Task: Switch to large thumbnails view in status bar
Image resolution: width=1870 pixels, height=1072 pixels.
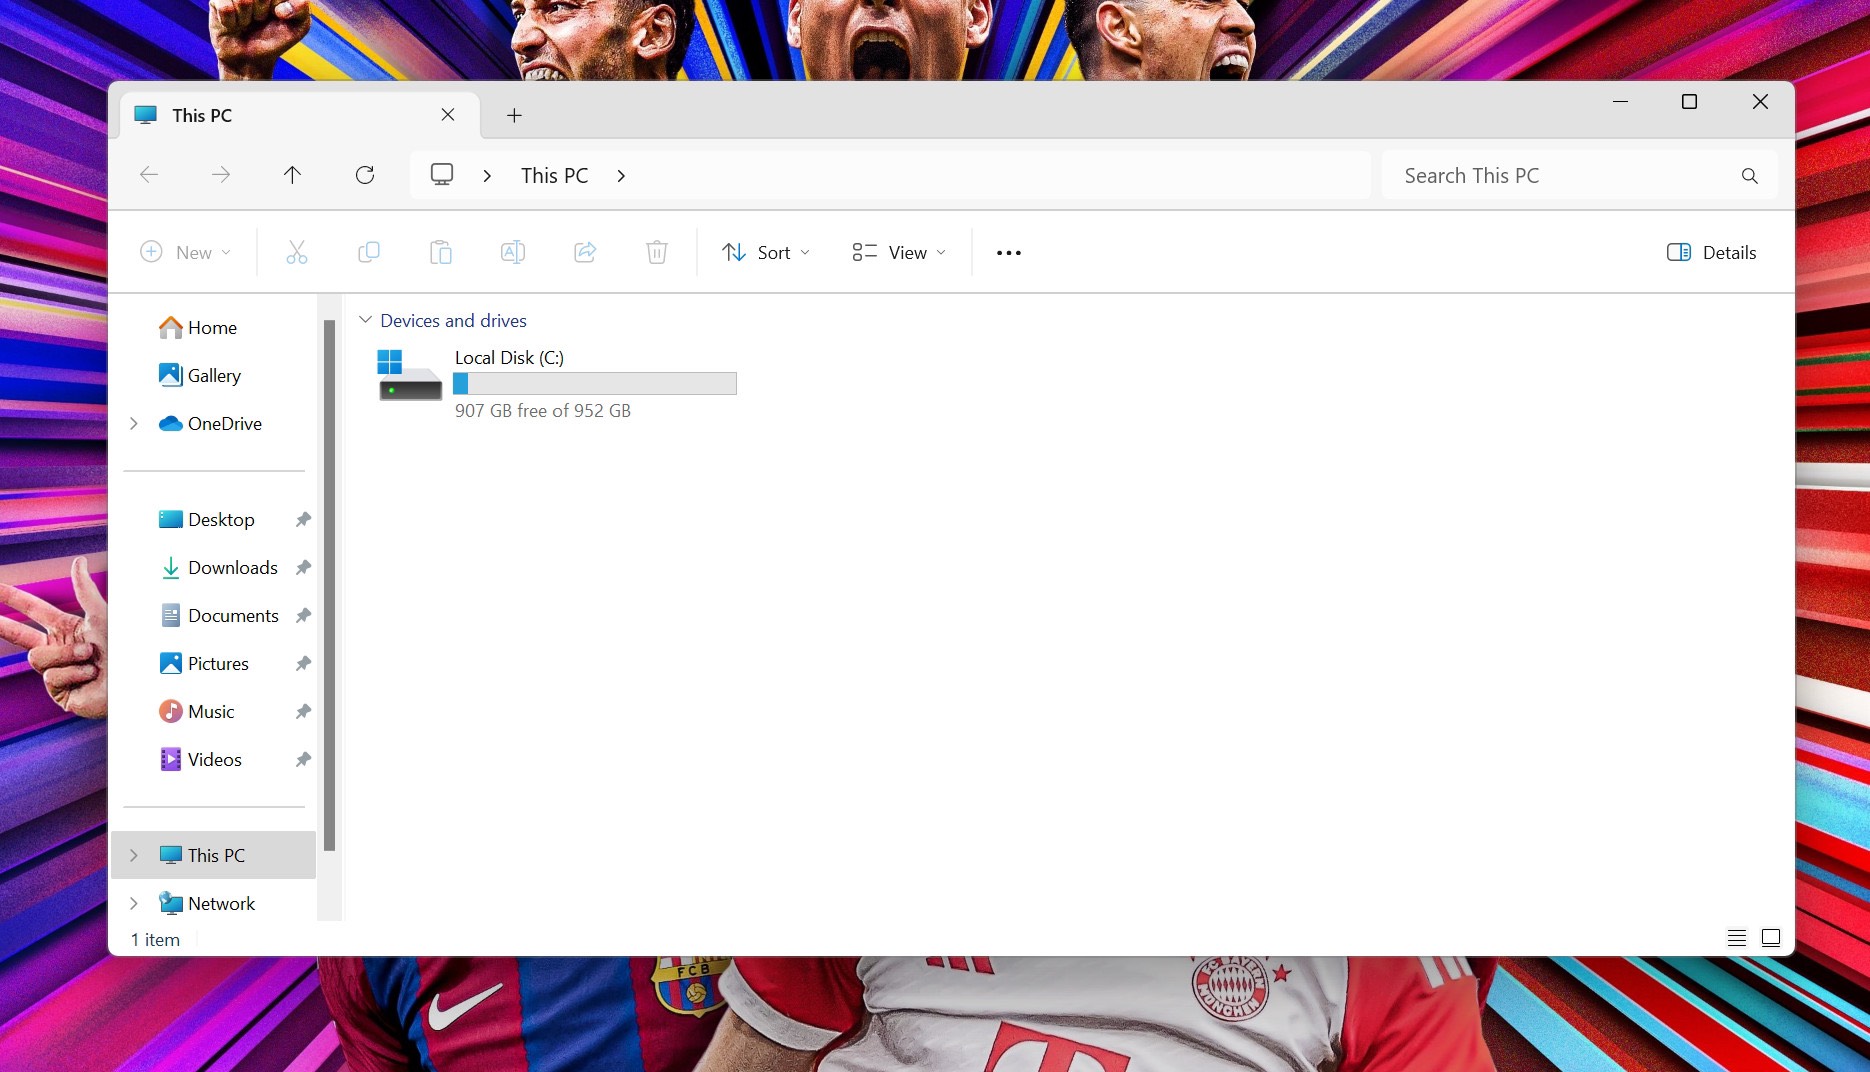Action: pos(1771,938)
